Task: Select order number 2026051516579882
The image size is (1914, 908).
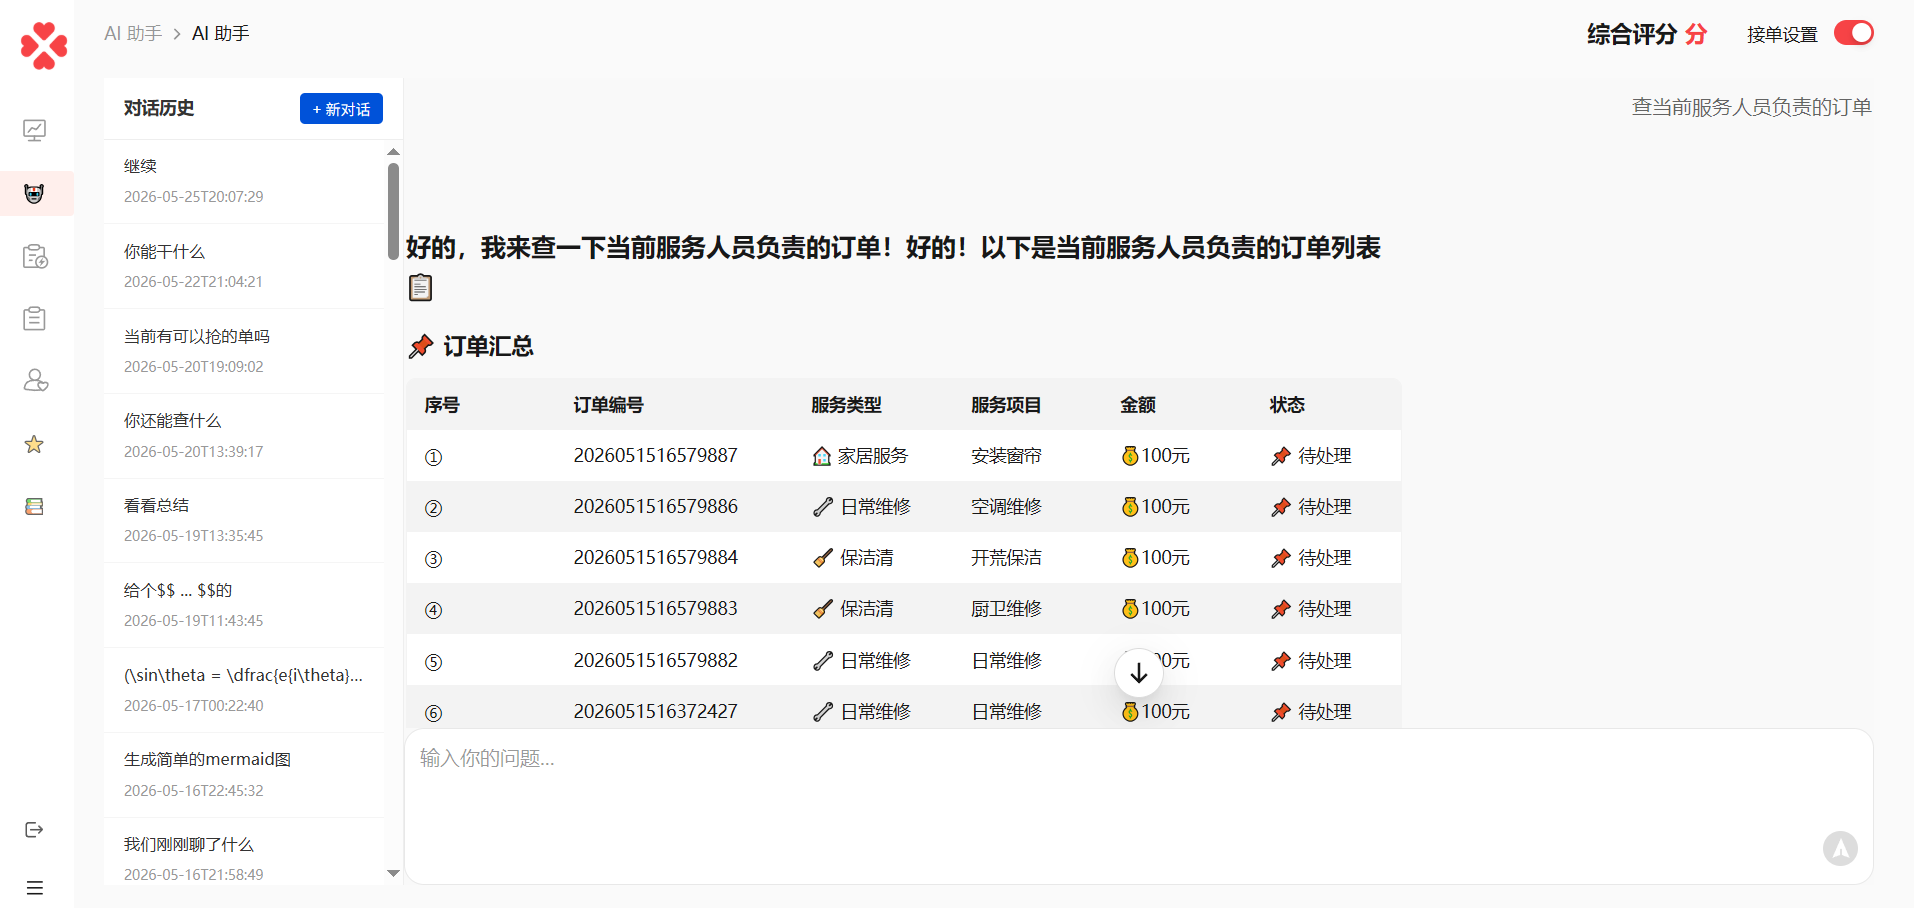Action: (655, 661)
